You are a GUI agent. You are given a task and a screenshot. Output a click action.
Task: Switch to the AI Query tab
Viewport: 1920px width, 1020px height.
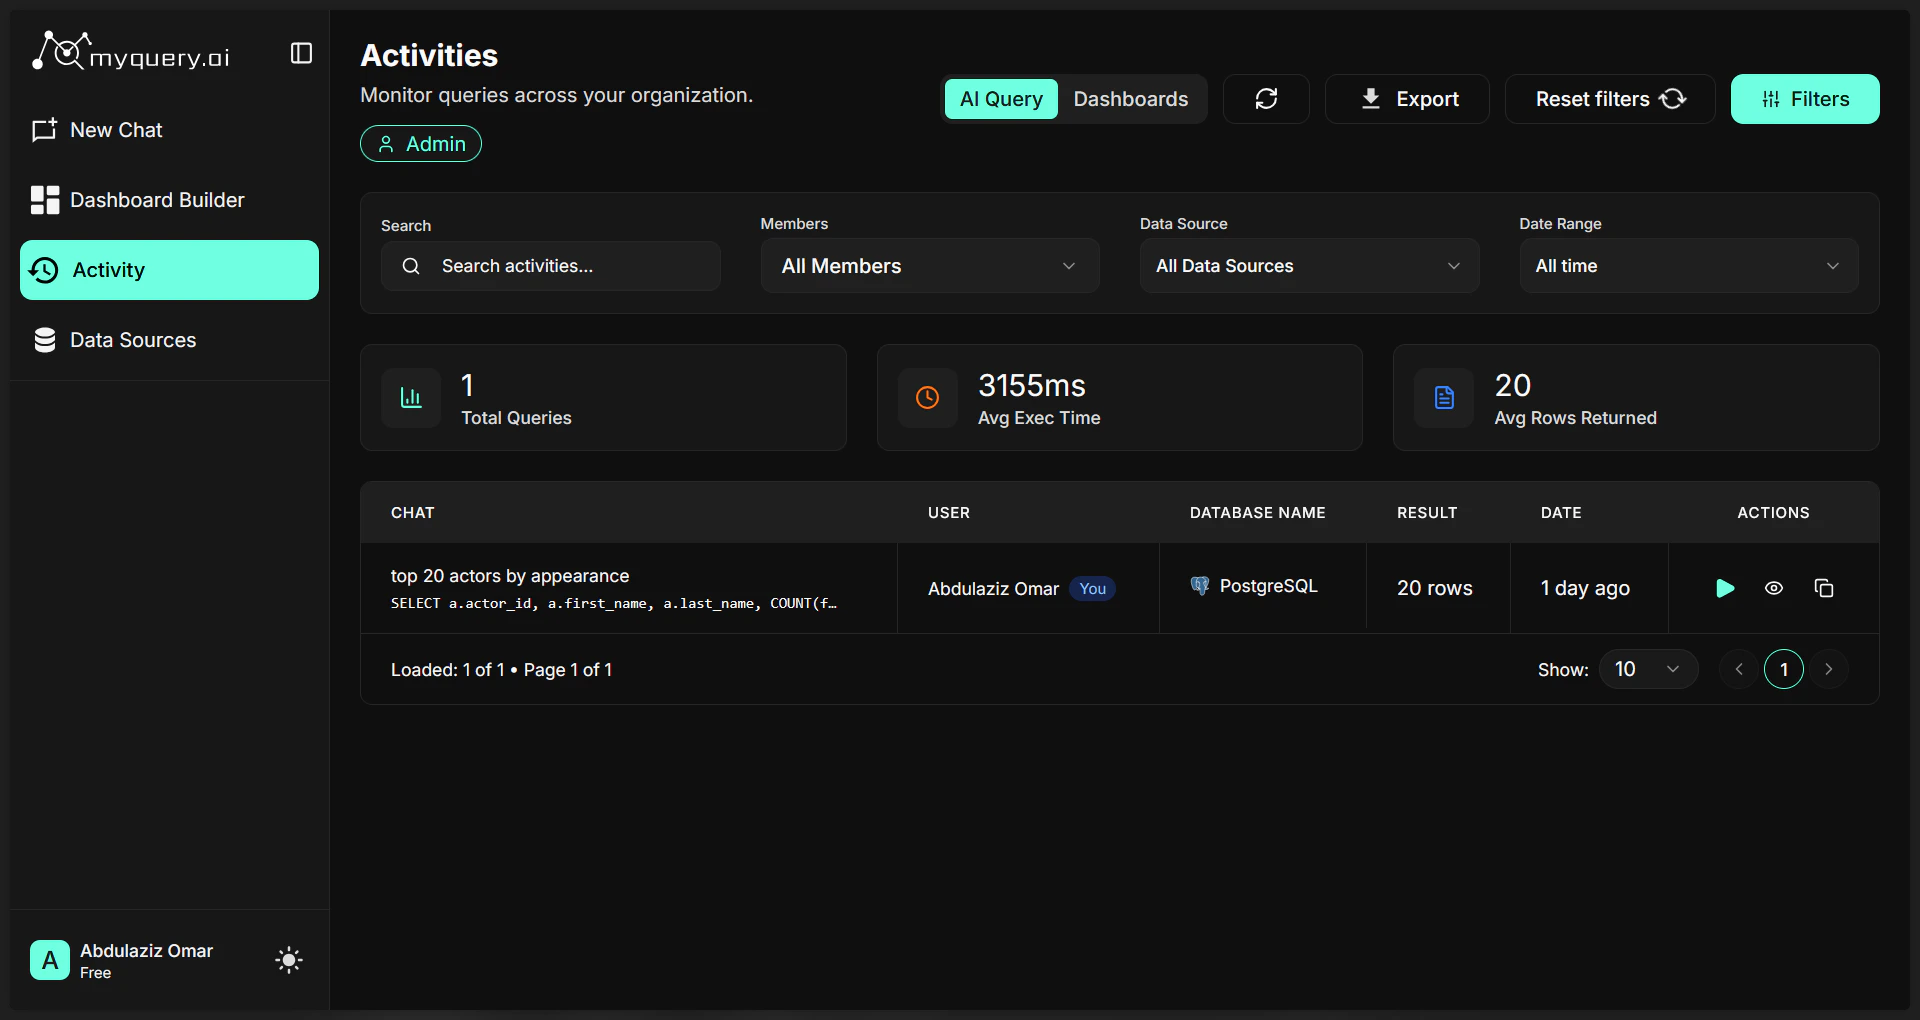[1001, 99]
